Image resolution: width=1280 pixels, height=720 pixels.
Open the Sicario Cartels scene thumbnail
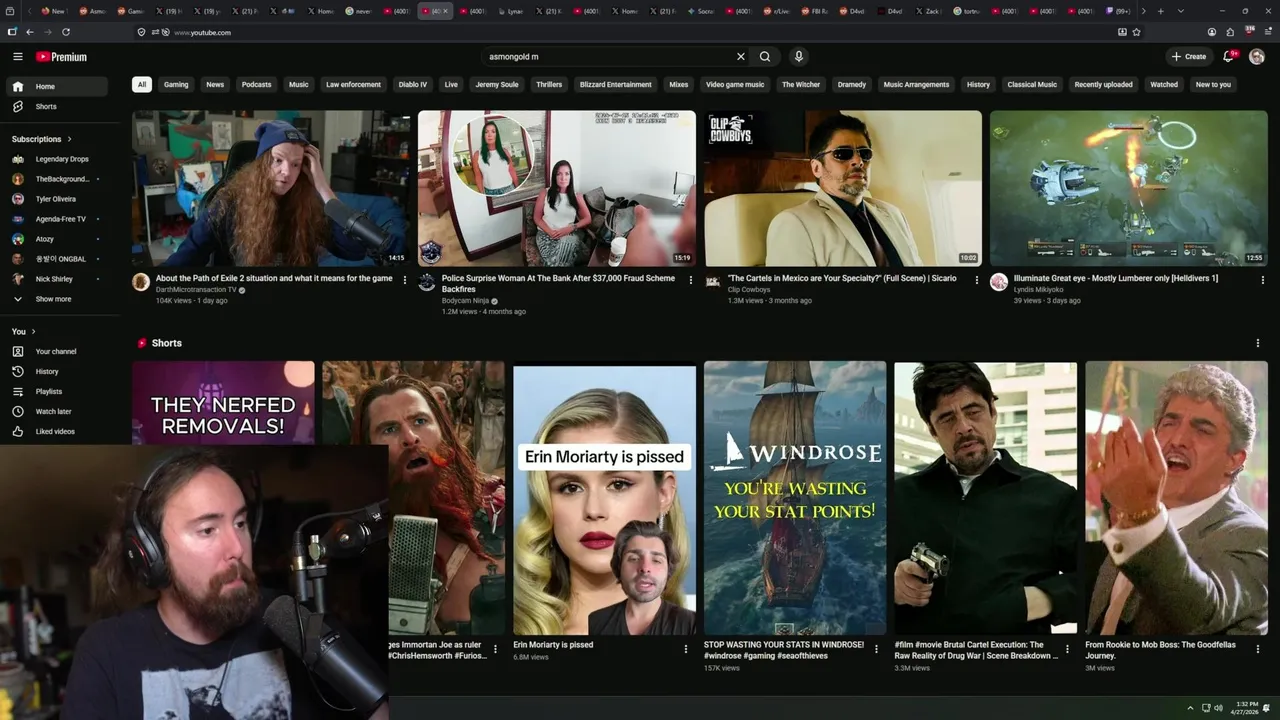point(843,188)
